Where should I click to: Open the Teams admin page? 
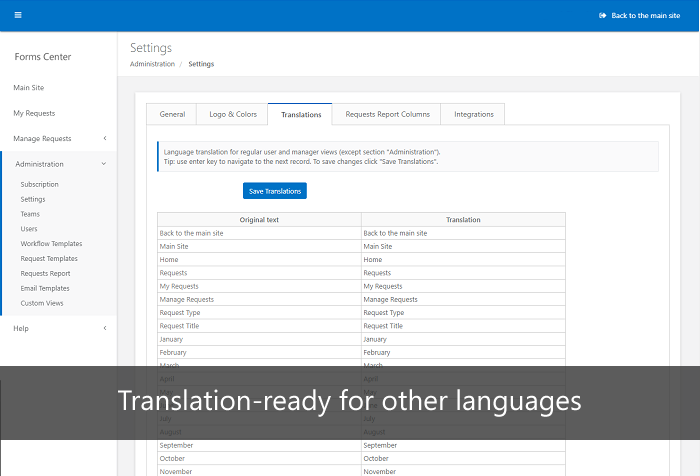pyautogui.click(x=30, y=214)
